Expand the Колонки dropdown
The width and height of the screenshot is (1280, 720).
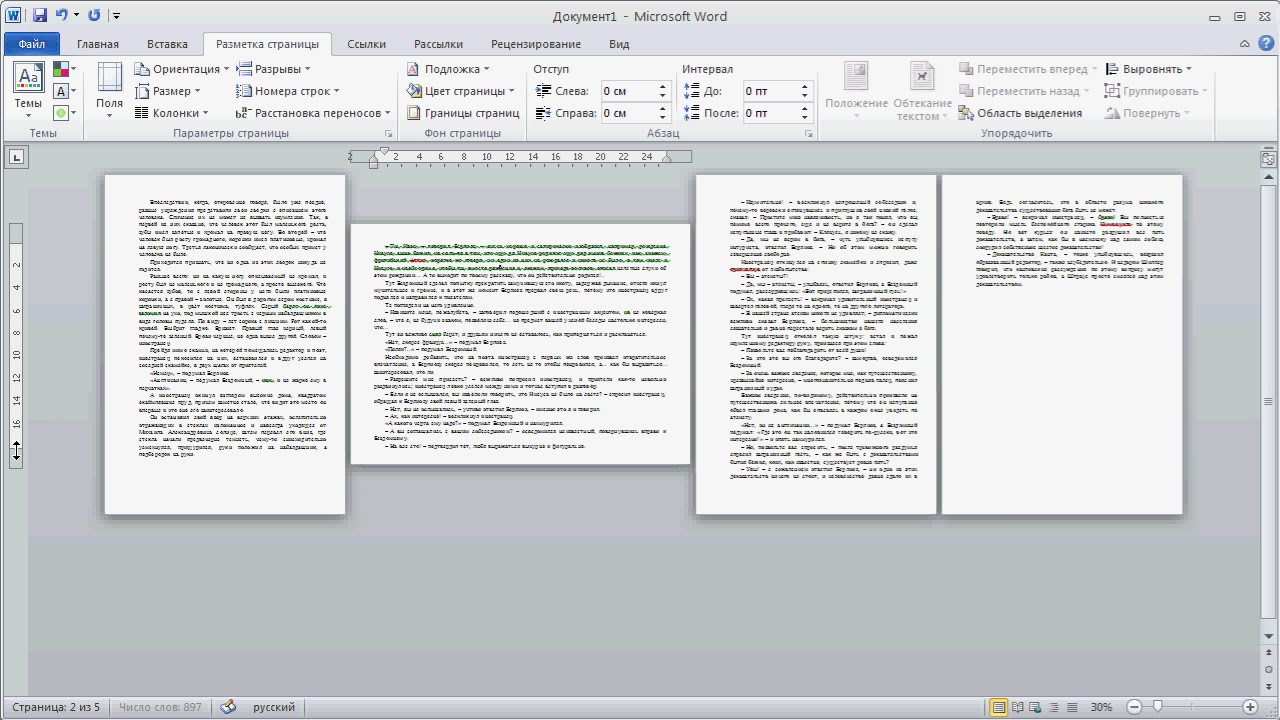[x=172, y=113]
